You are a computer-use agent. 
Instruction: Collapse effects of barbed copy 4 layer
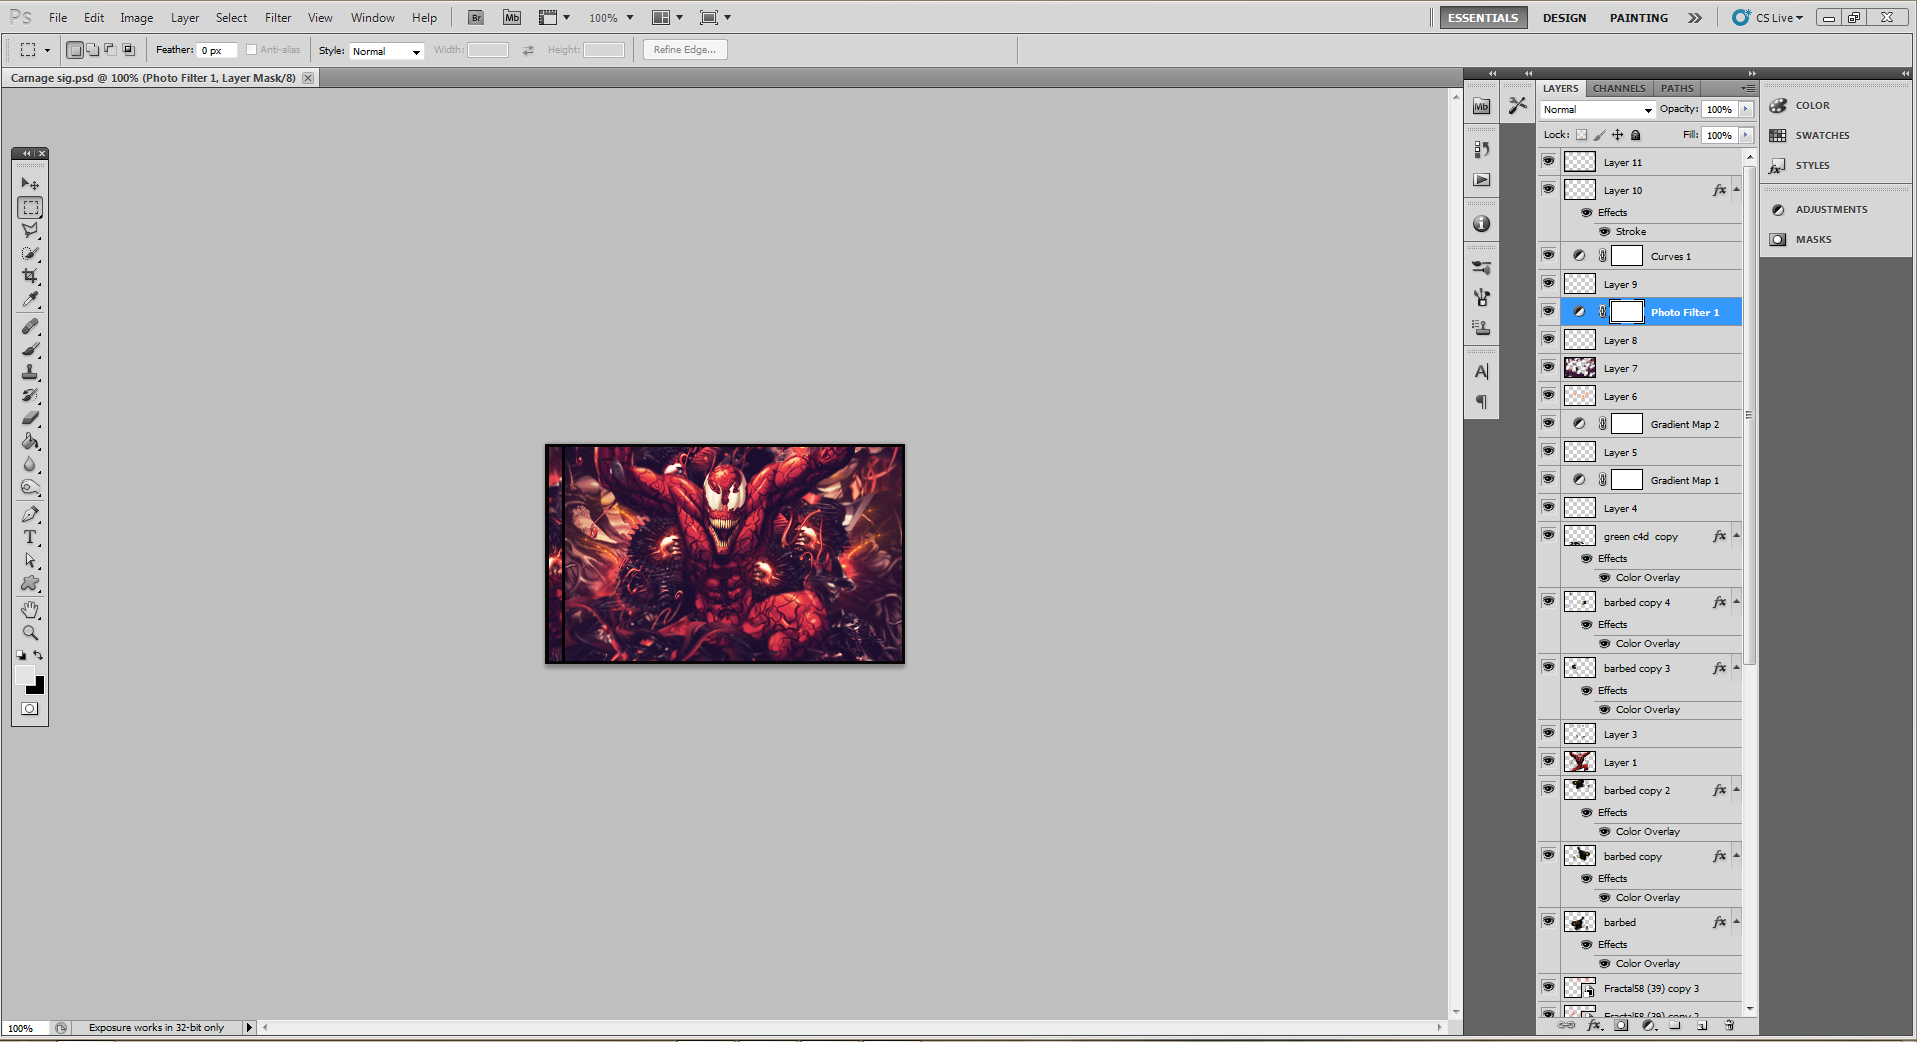1736,602
